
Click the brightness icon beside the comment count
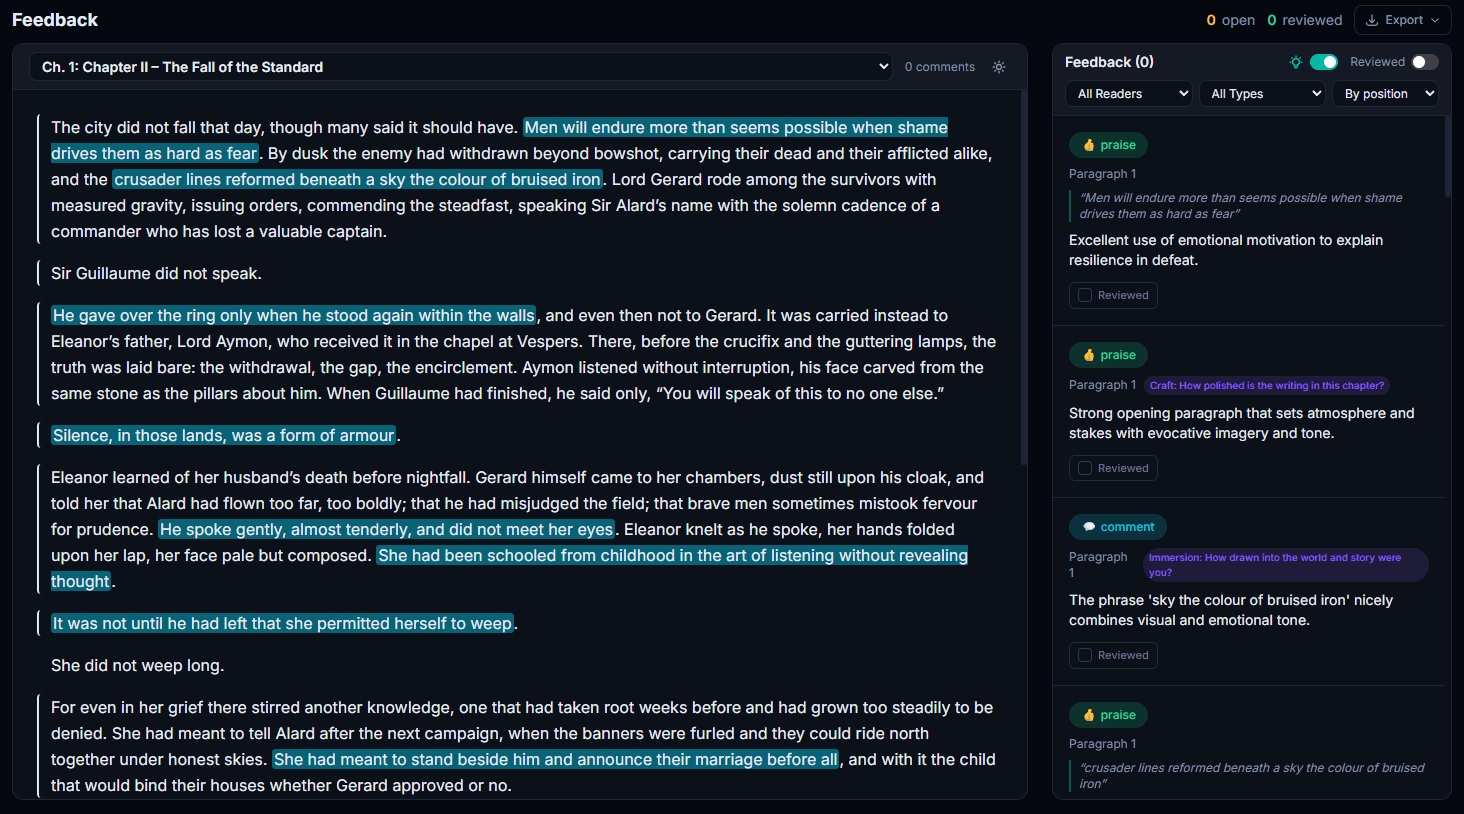click(998, 66)
